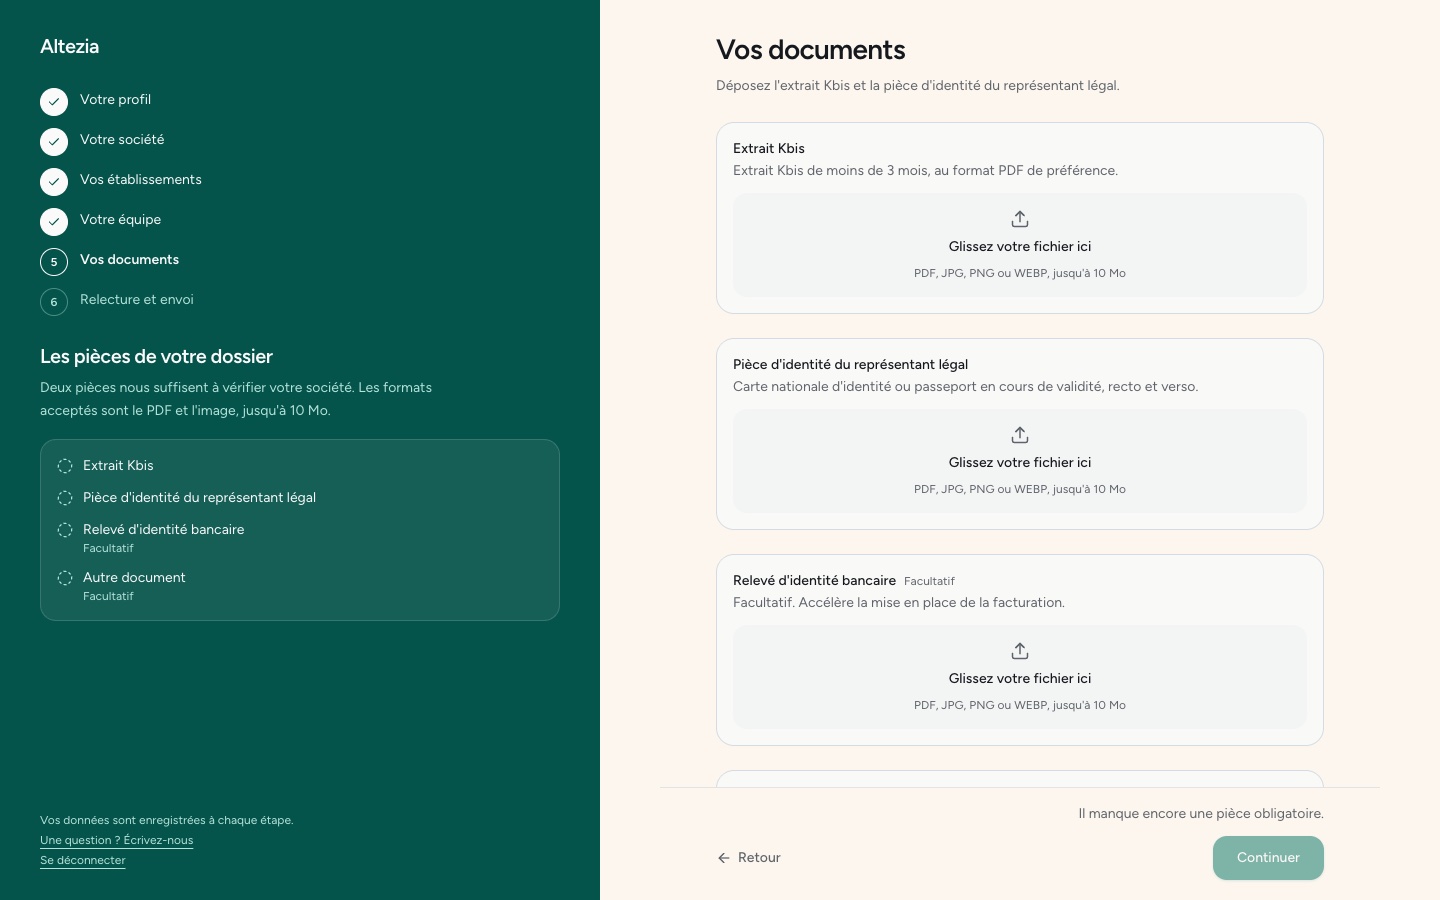Click the step 6 circle icon
This screenshot has width=1440, height=900.
(54, 302)
